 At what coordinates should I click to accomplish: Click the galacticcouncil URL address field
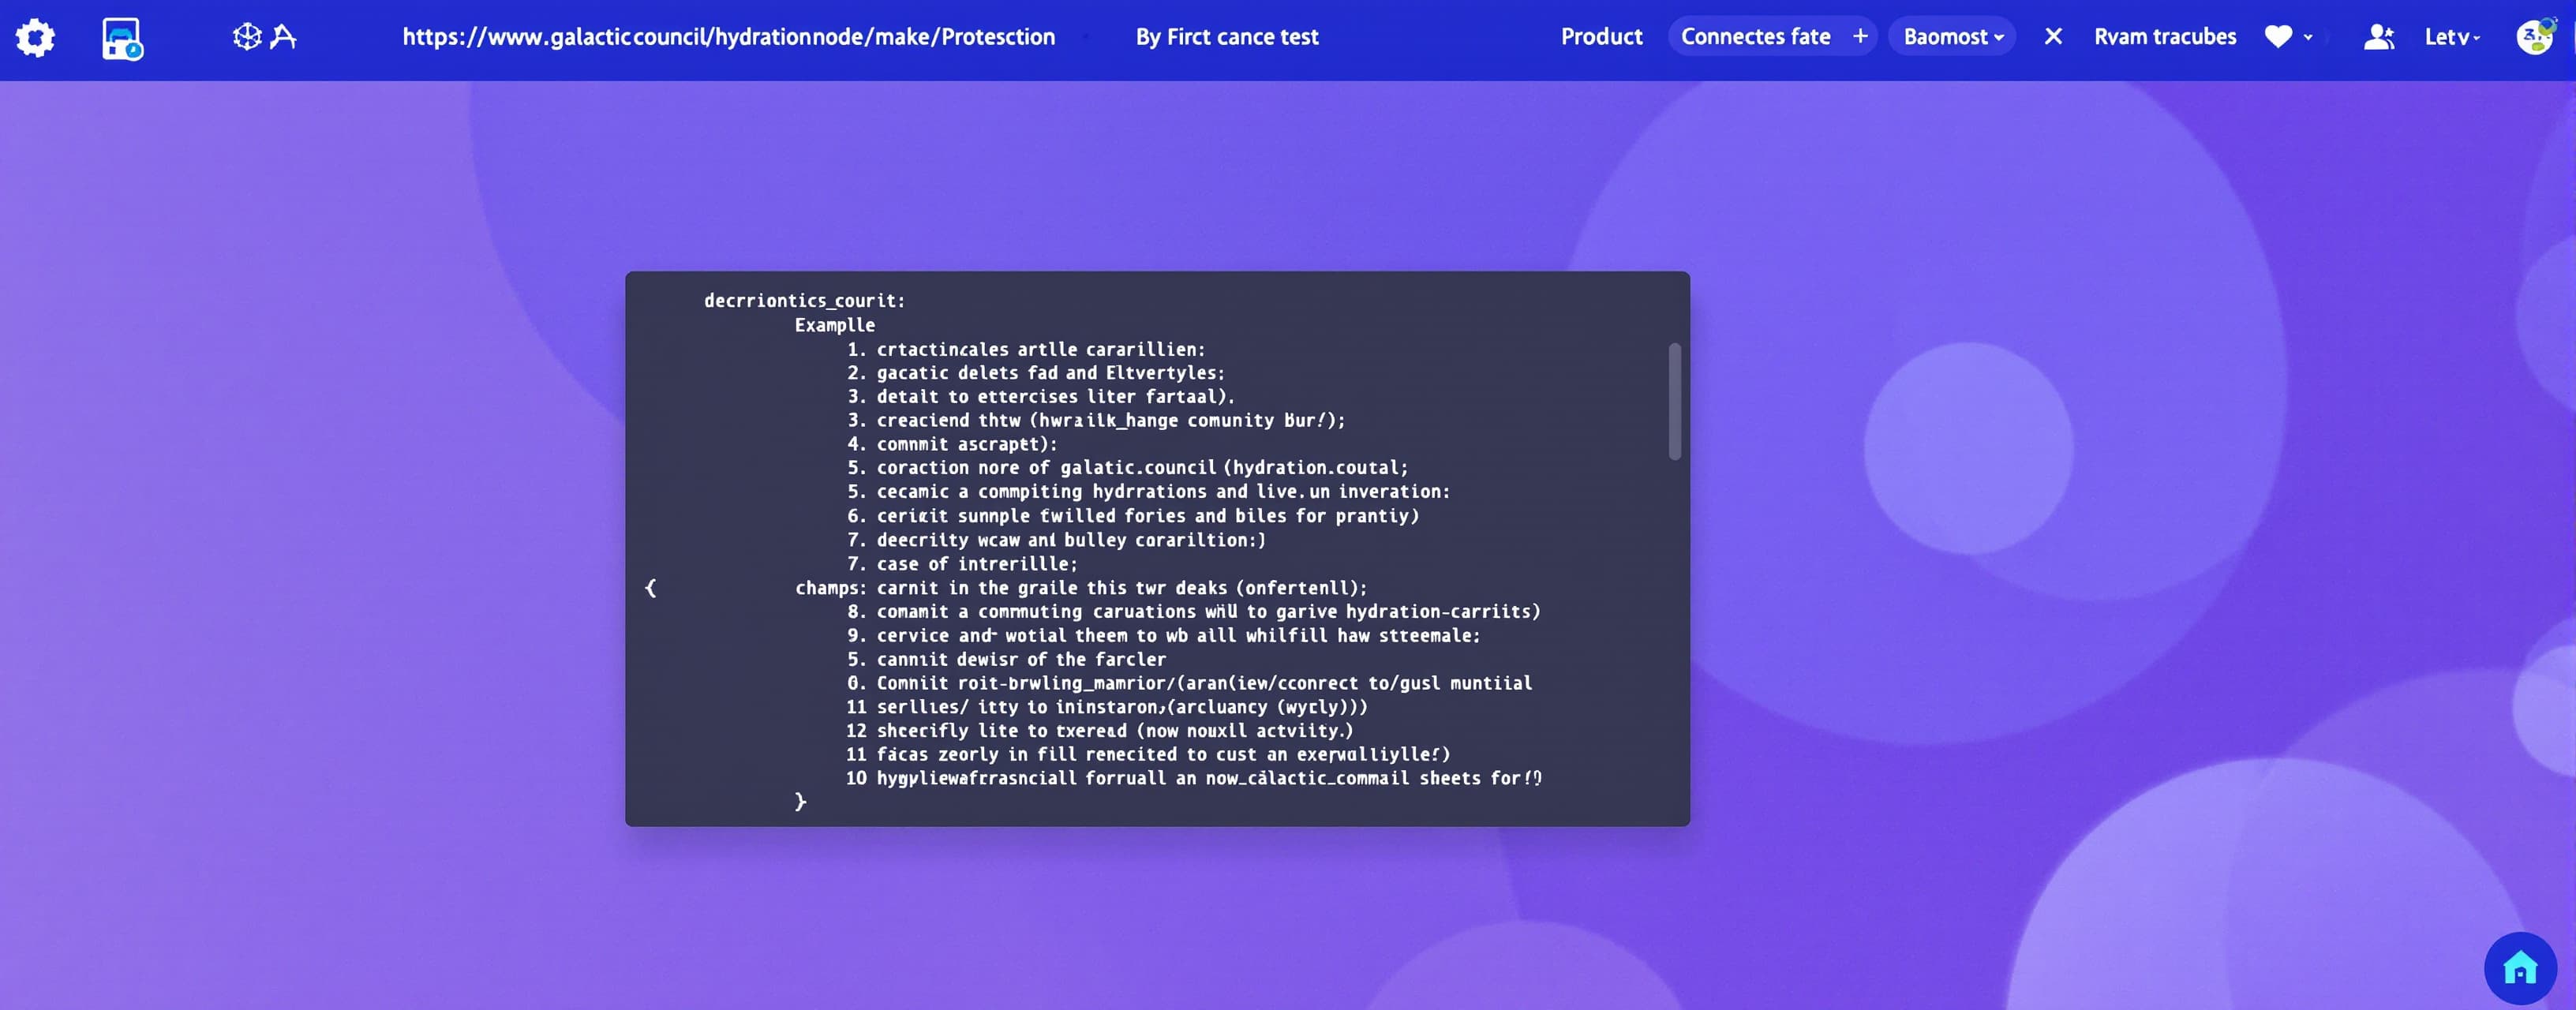pyautogui.click(x=728, y=37)
